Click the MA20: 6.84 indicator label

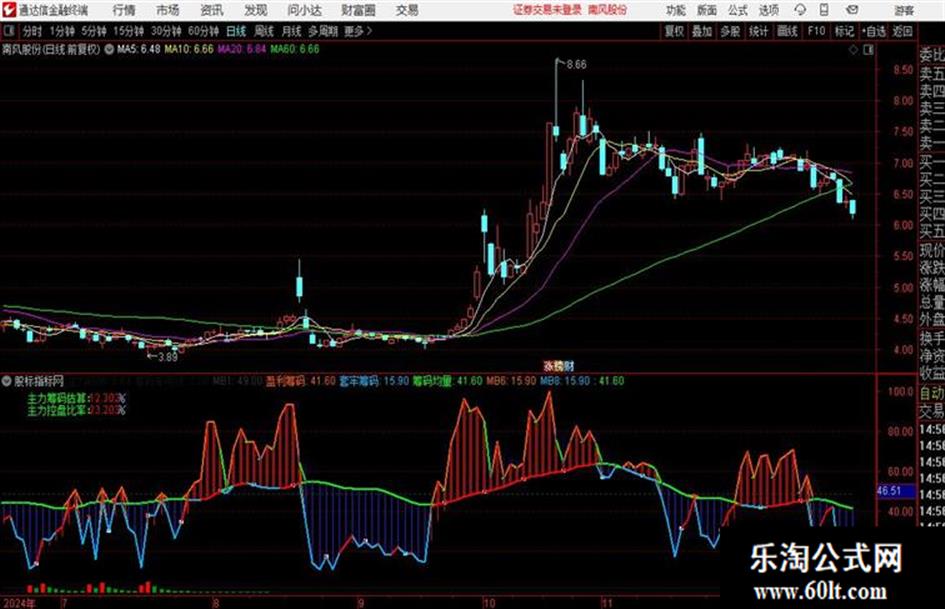(241, 49)
